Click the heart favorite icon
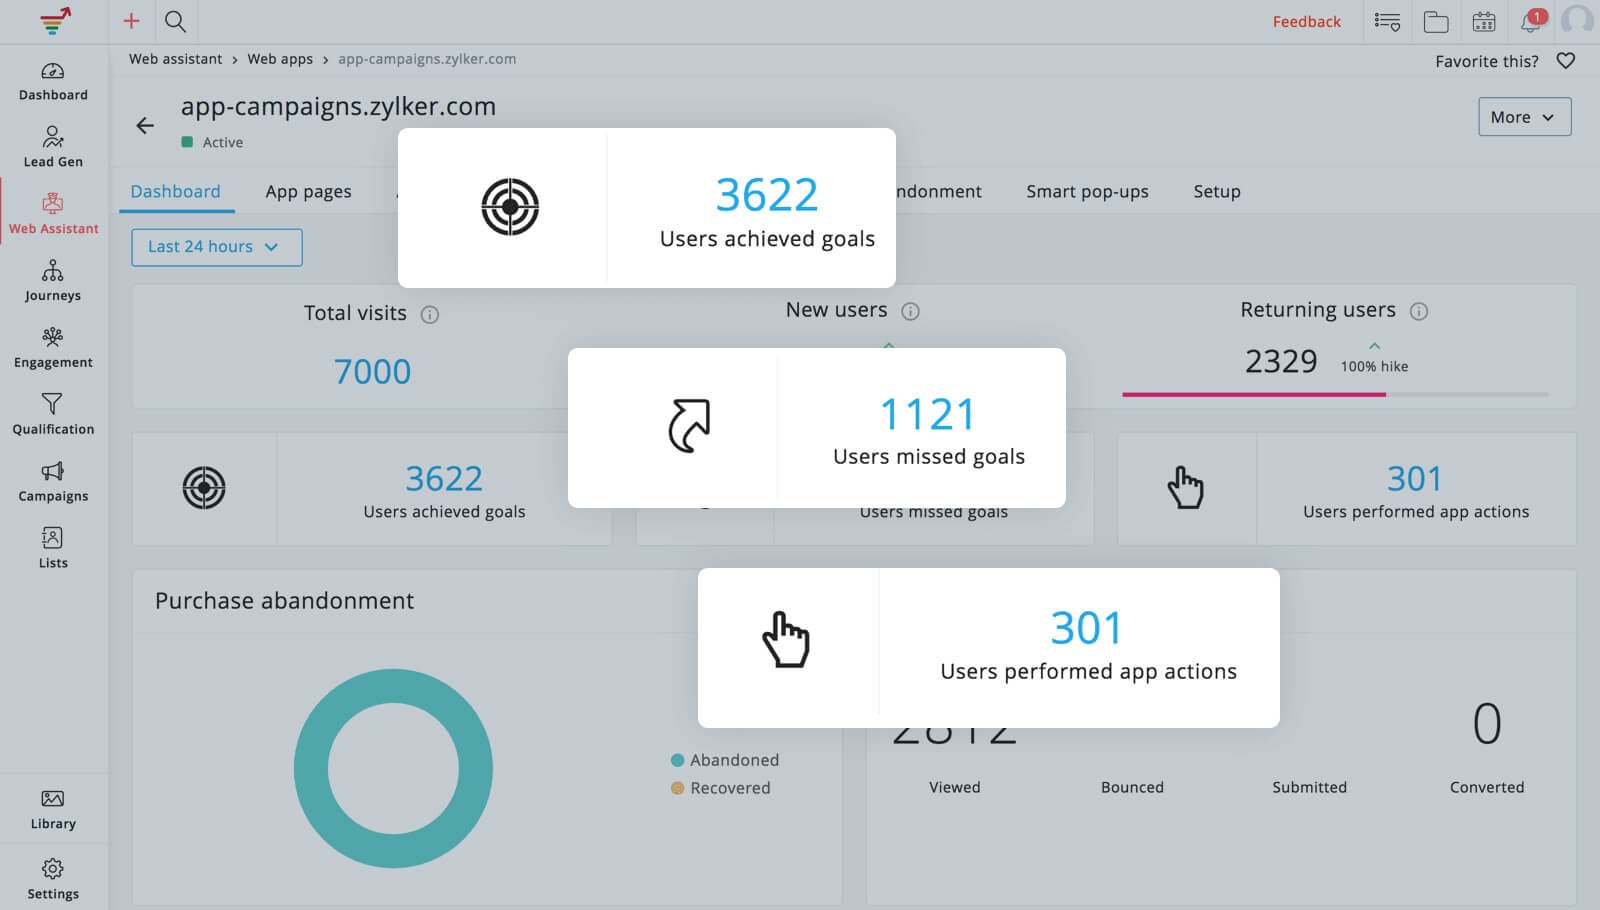The width and height of the screenshot is (1600, 910). tap(1566, 61)
